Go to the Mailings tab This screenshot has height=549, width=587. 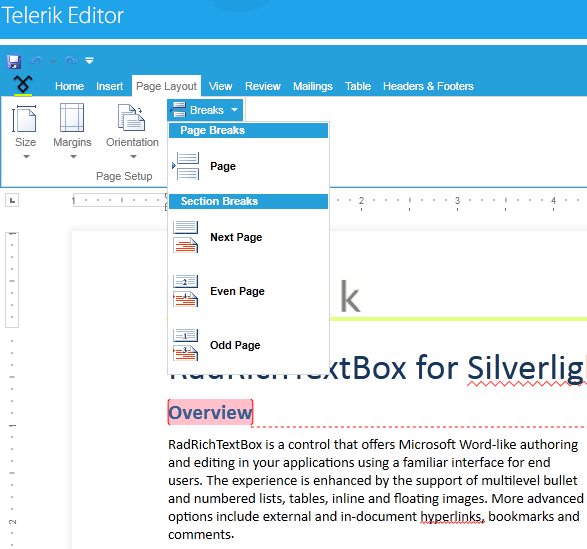[313, 86]
